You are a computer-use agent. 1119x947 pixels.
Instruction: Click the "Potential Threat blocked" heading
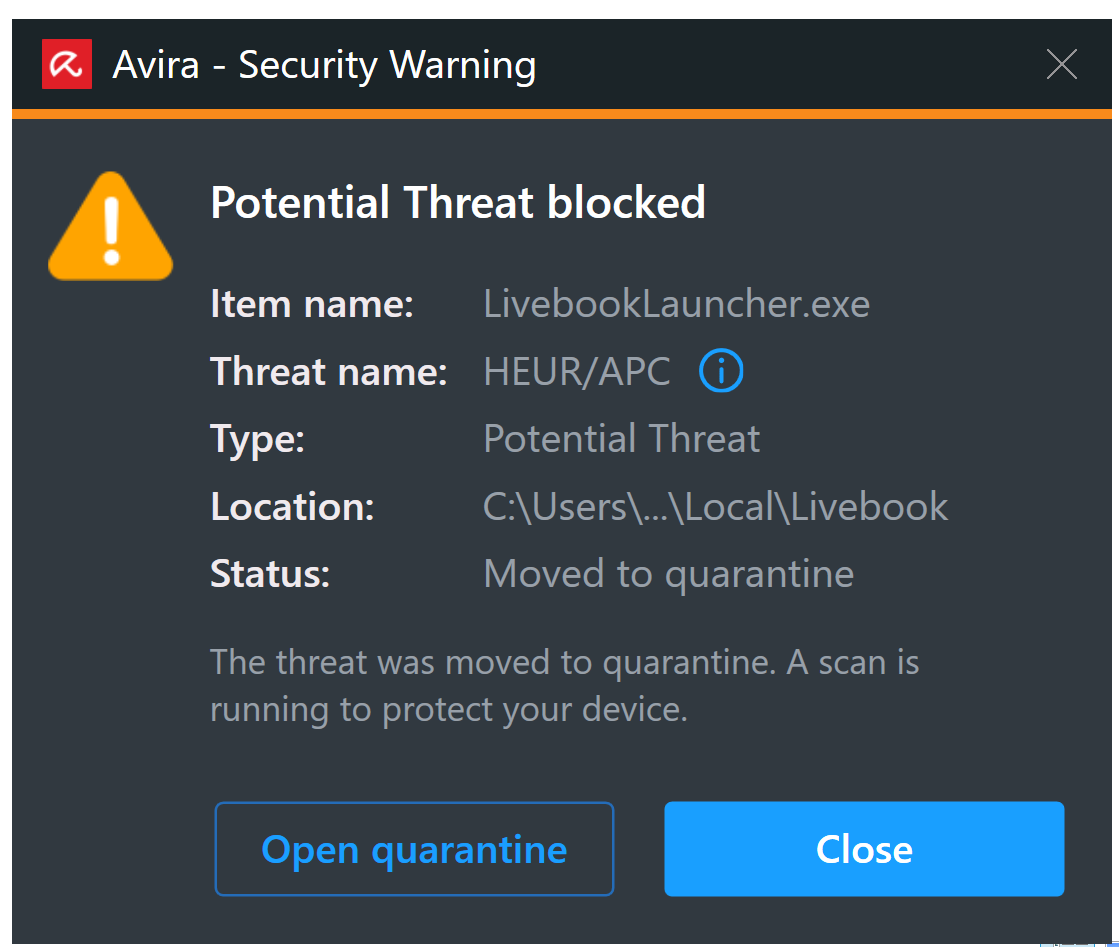click(458, 202)
